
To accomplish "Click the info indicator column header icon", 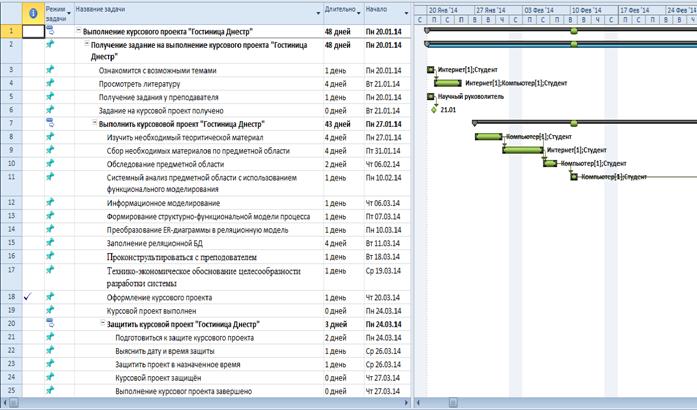I will (x=33, y=13).
